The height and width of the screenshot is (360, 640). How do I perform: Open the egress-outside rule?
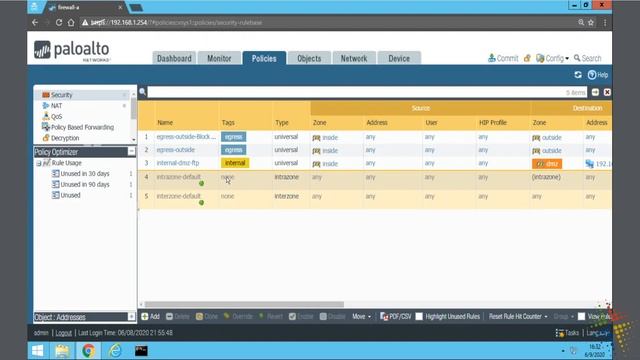(x=176, y=150)
